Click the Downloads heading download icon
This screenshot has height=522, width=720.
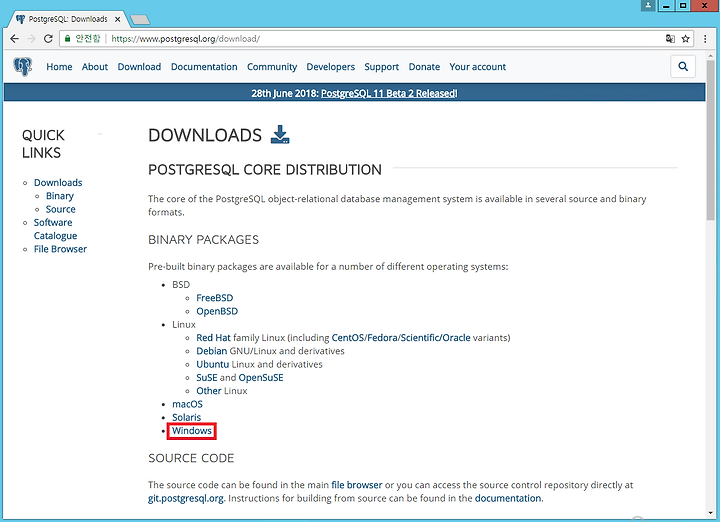pyautogui.click(x=280, y=135)
